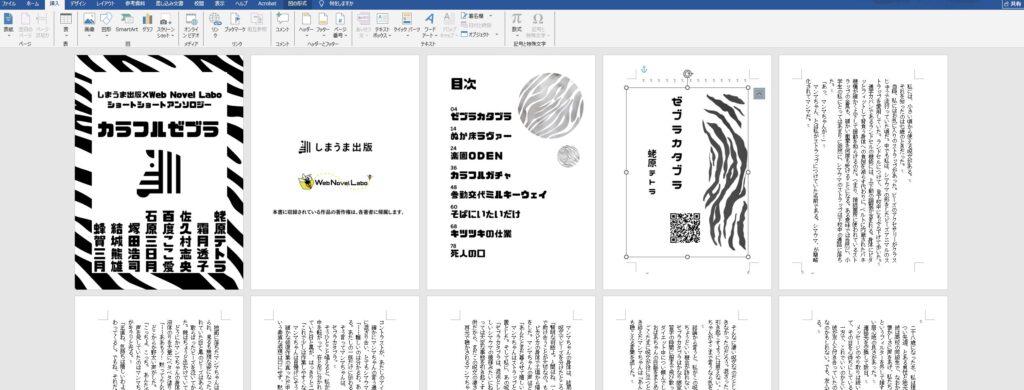Click the QR code on title page

point(685,228)
